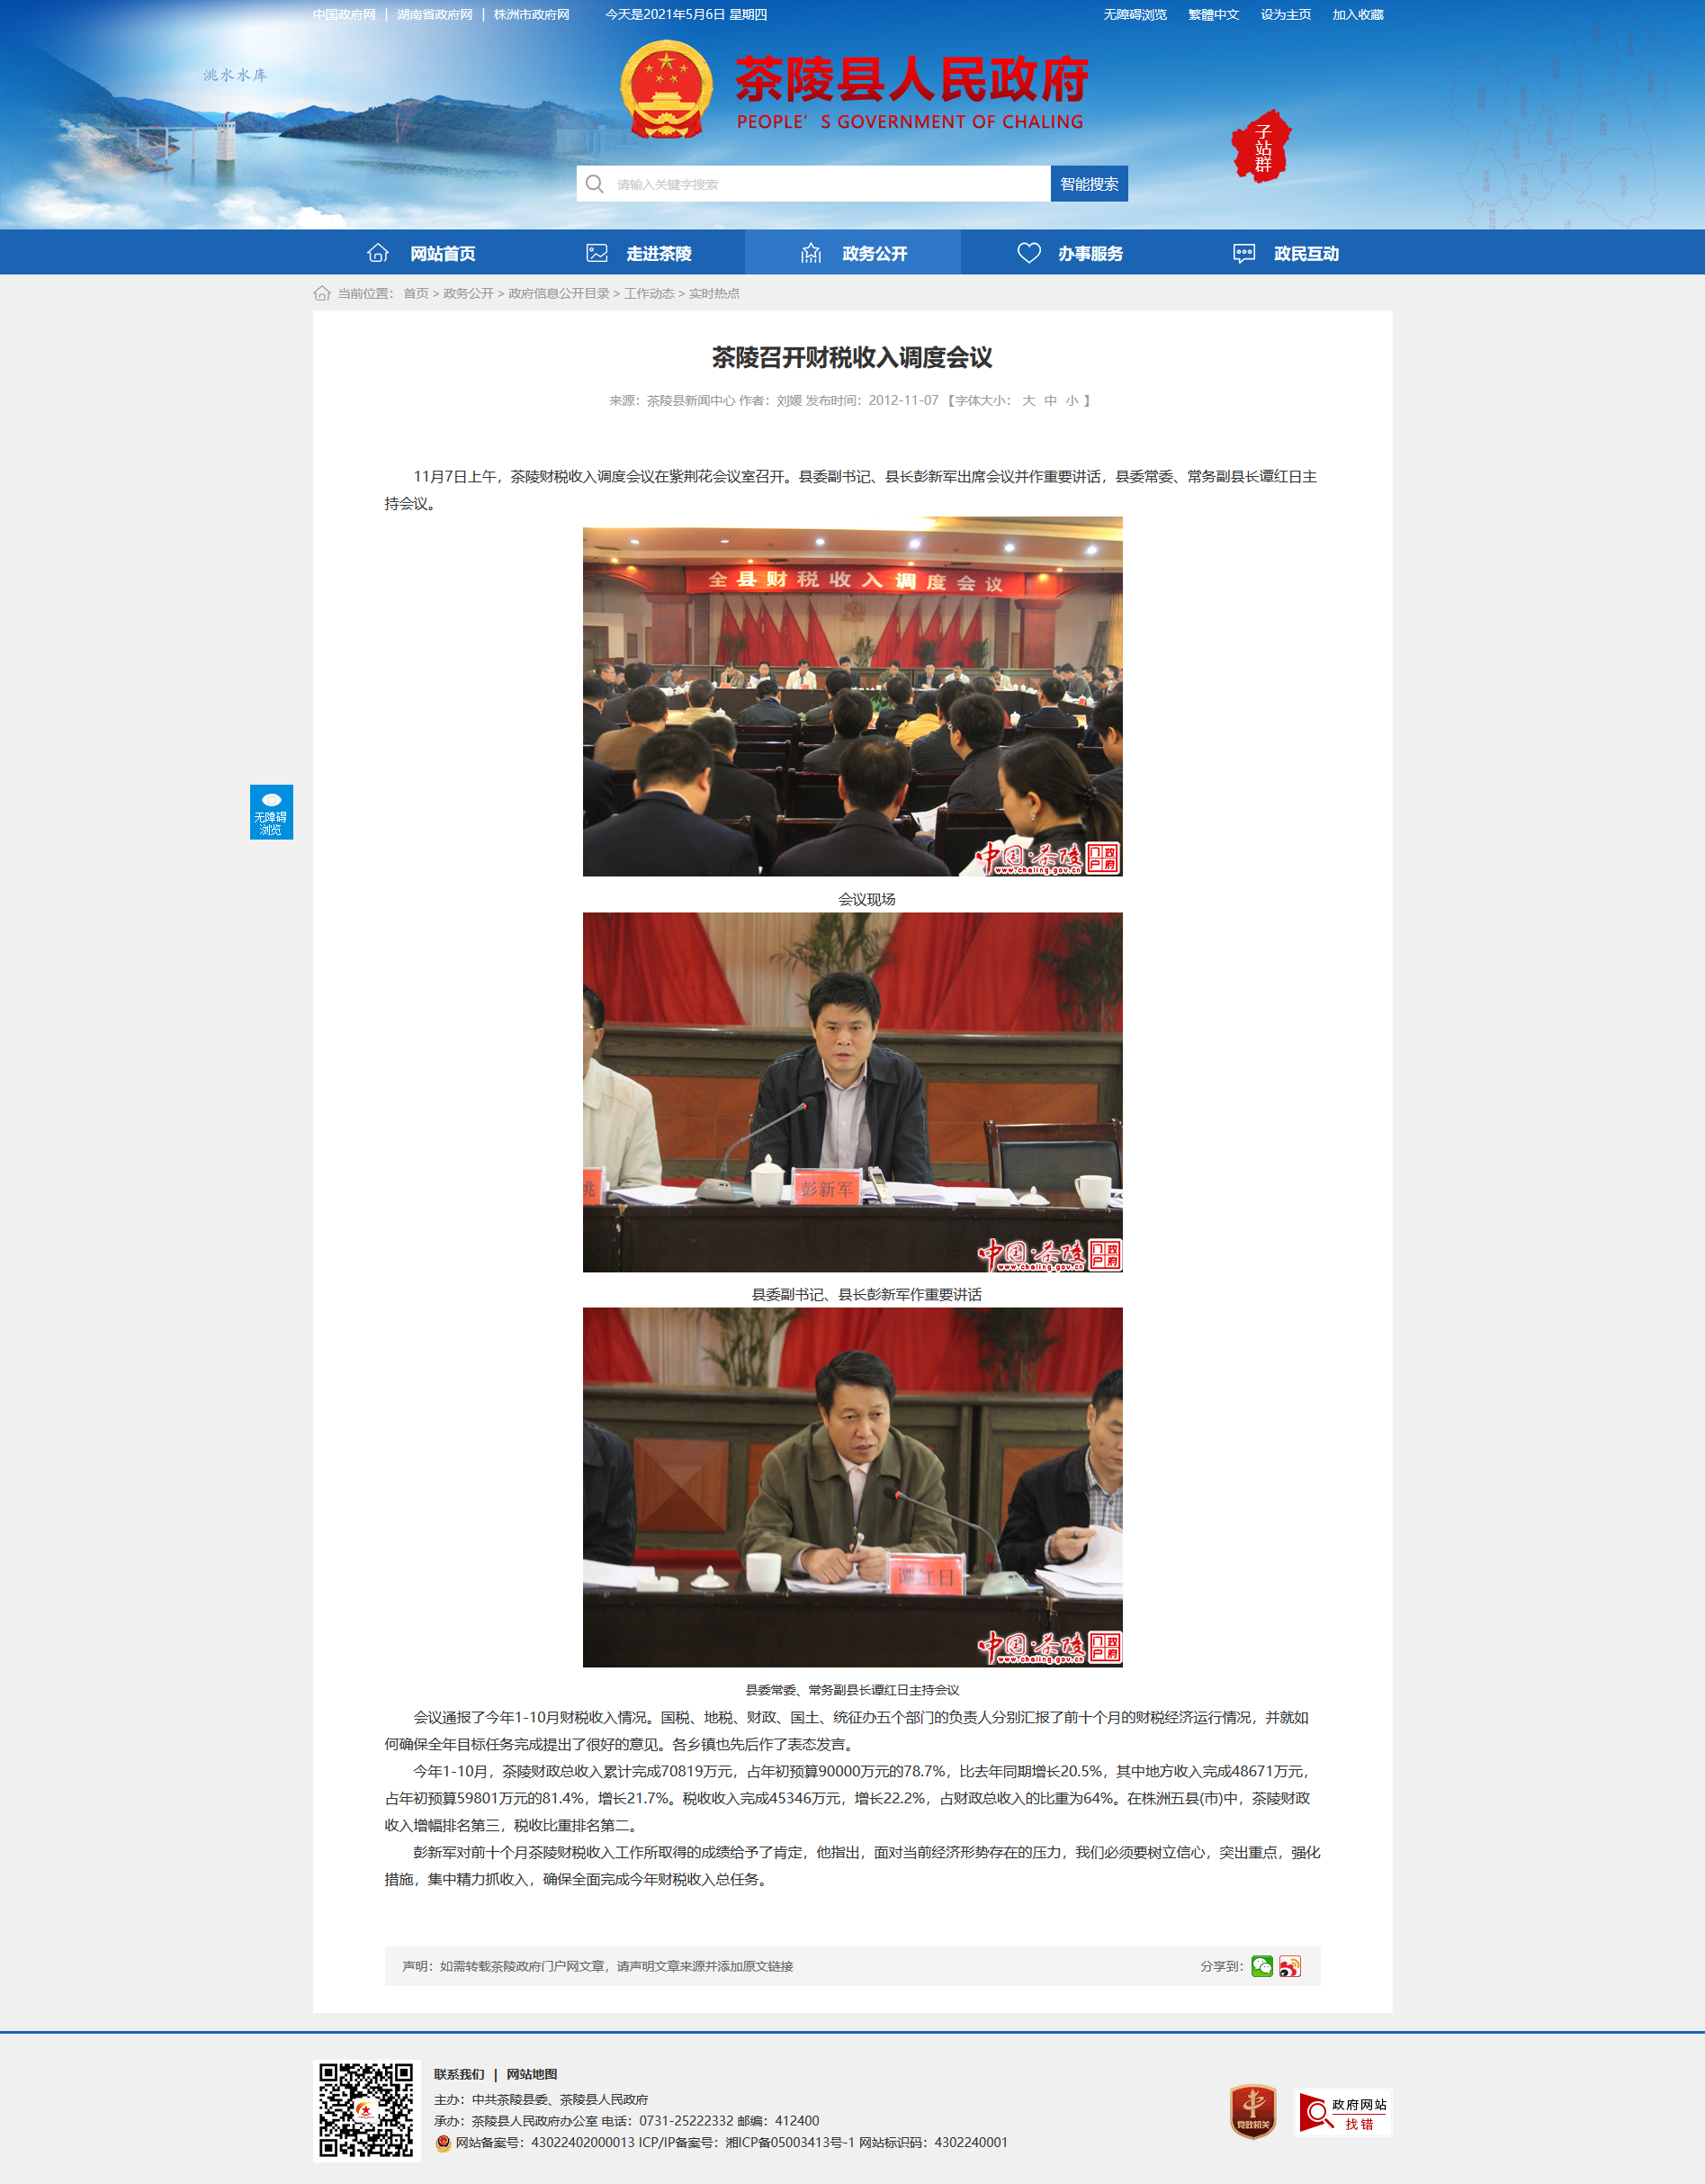Click the 智能搜索 button
Viewport: 1705px width, 2184px height.
(1089, 184)
